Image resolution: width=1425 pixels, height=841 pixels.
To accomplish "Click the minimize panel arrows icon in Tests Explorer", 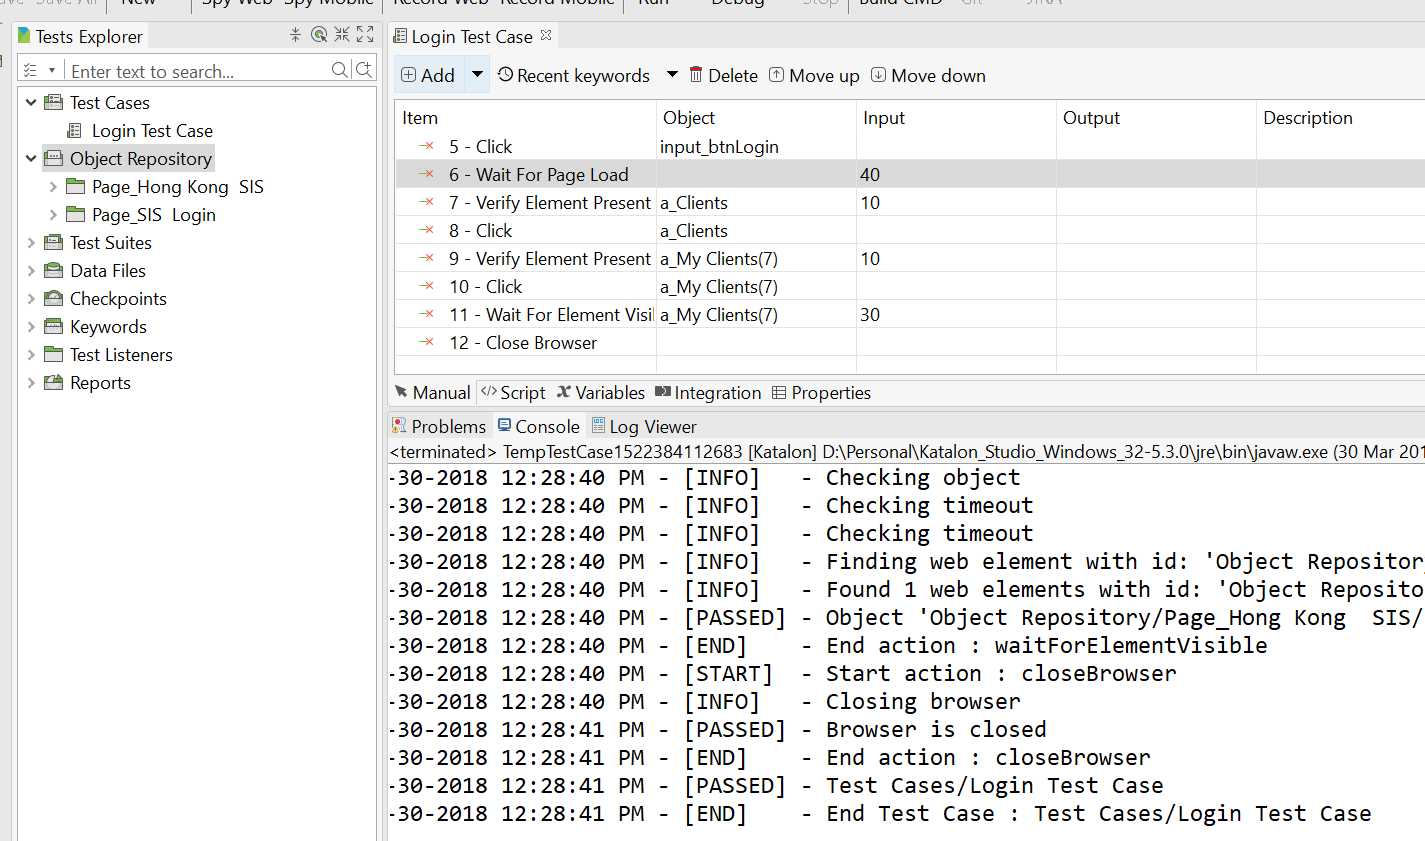I will (342, 35).
